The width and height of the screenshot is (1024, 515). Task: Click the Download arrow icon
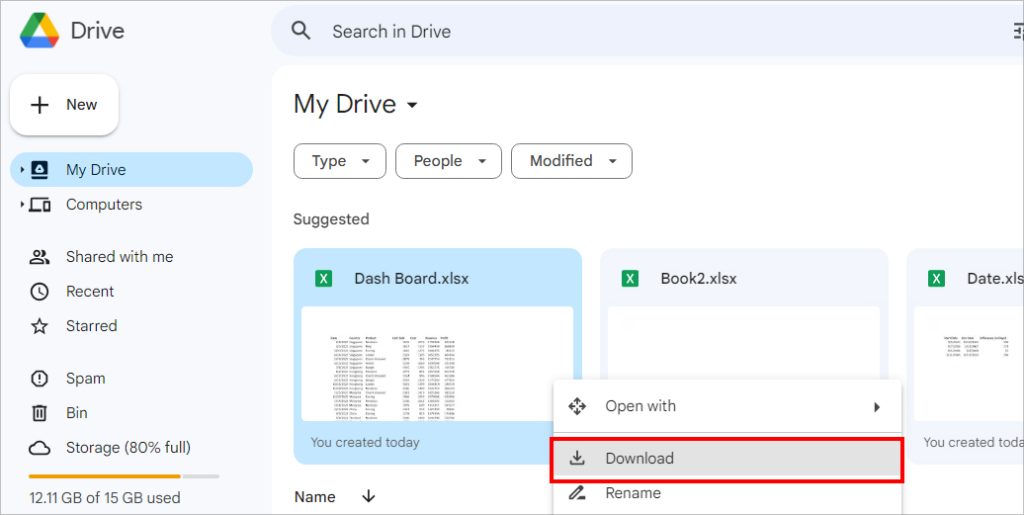tap(577, 459)
